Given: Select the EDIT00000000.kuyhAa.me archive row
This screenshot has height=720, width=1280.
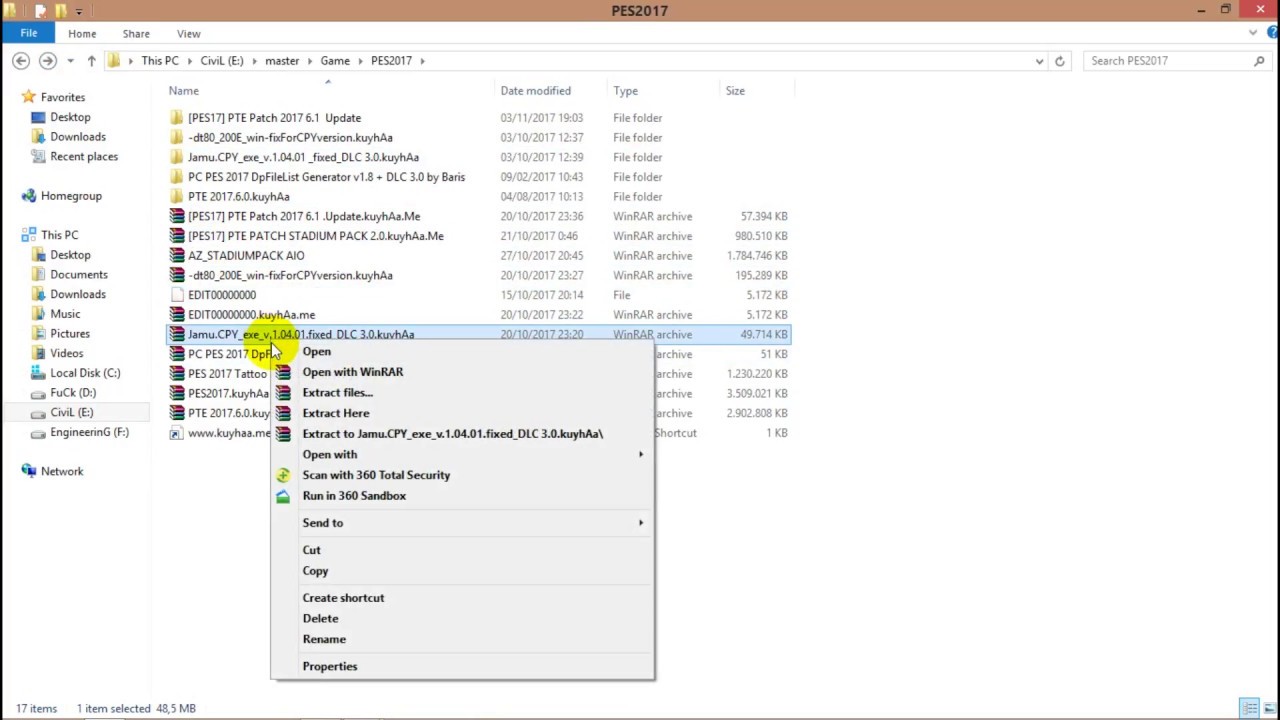Looking at the screenshot, I should point(251,315).
